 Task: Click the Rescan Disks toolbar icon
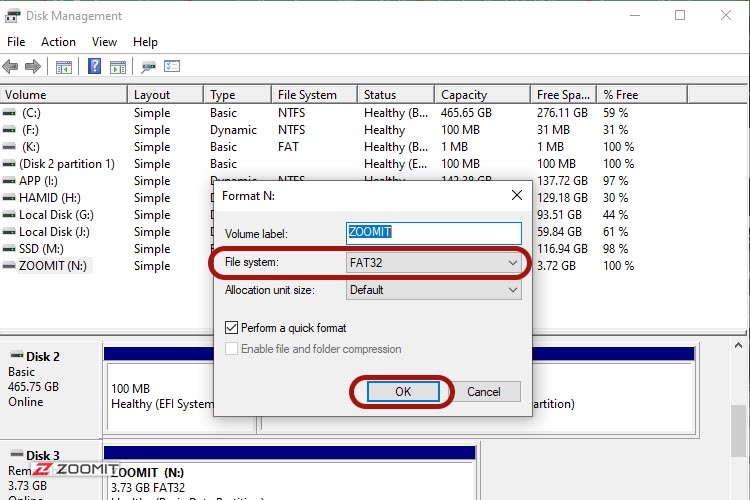click(149, 67)
